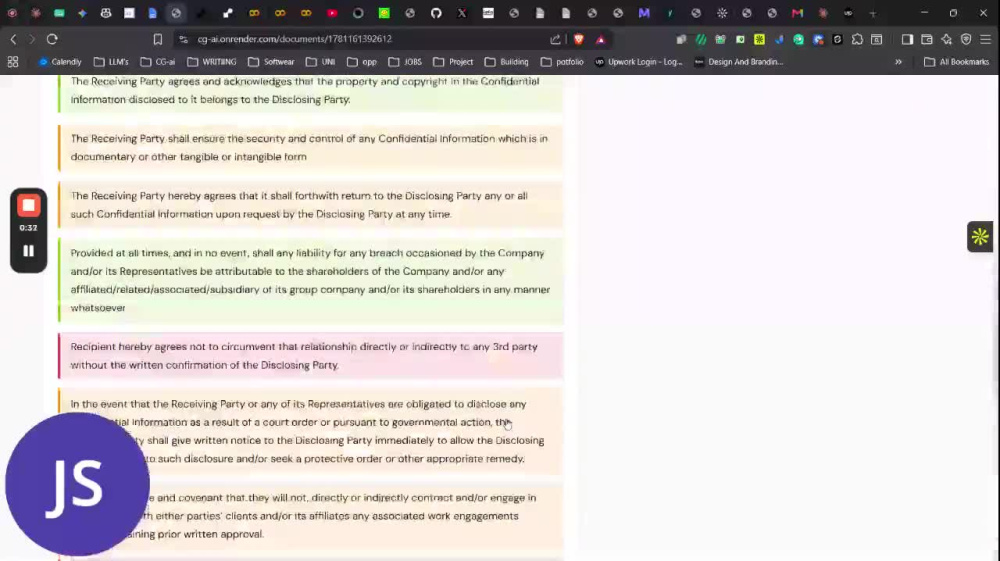Open Brave Rewards triangle icon
1000x561 pixels.
(x=601, y=39)
